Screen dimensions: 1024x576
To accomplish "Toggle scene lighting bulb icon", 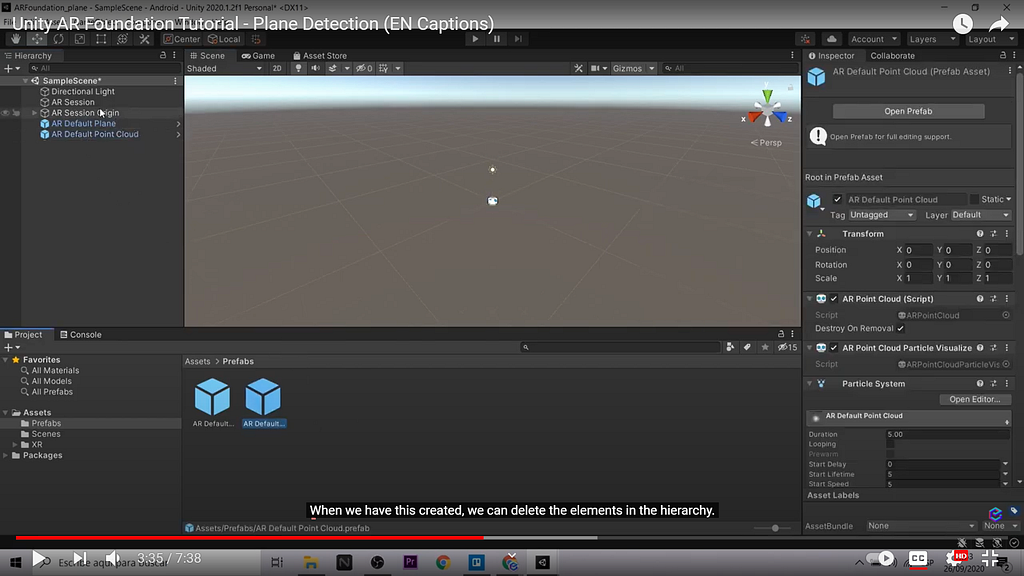I will click(298, 68).
